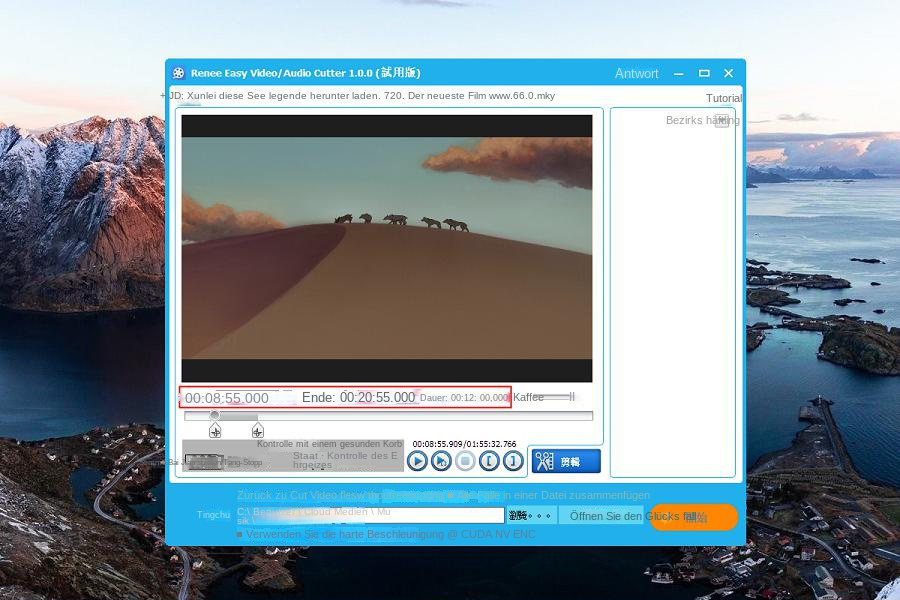Maximize the Renee Video Cutter window
The width and height of the screenshot is (900, 600).
704,73
